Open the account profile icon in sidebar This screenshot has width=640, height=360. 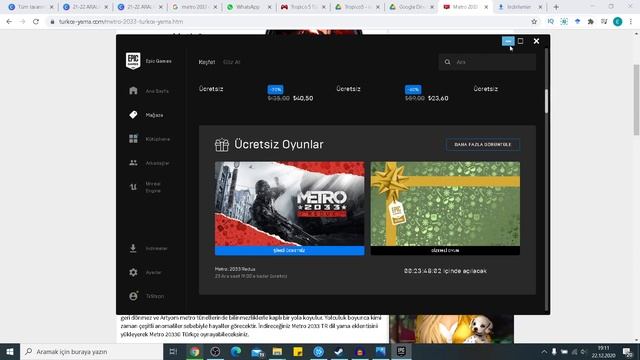133,296
